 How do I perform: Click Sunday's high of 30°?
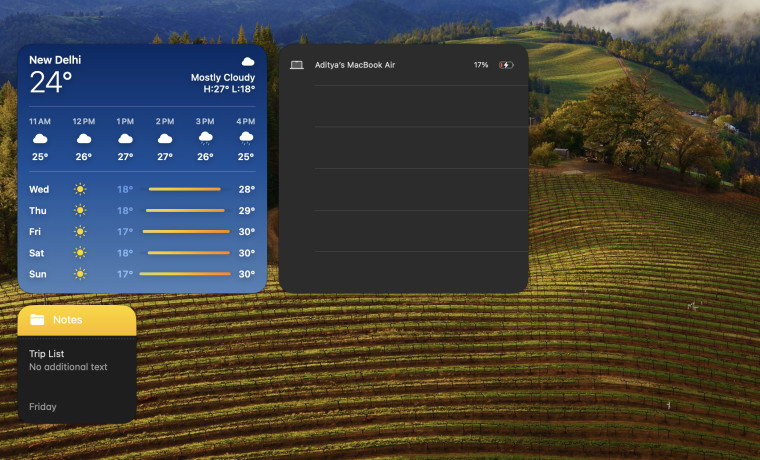tap(247, 274)
